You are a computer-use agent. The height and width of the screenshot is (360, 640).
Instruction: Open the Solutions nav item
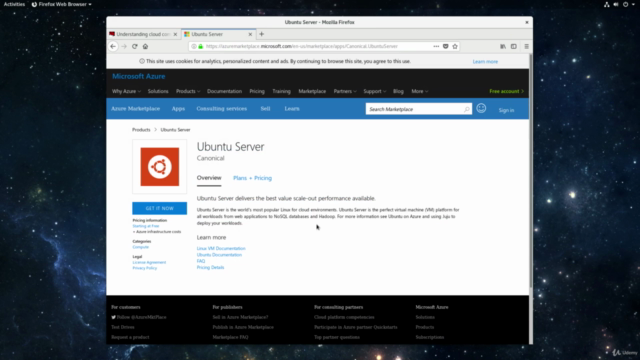tap(158, 91)
